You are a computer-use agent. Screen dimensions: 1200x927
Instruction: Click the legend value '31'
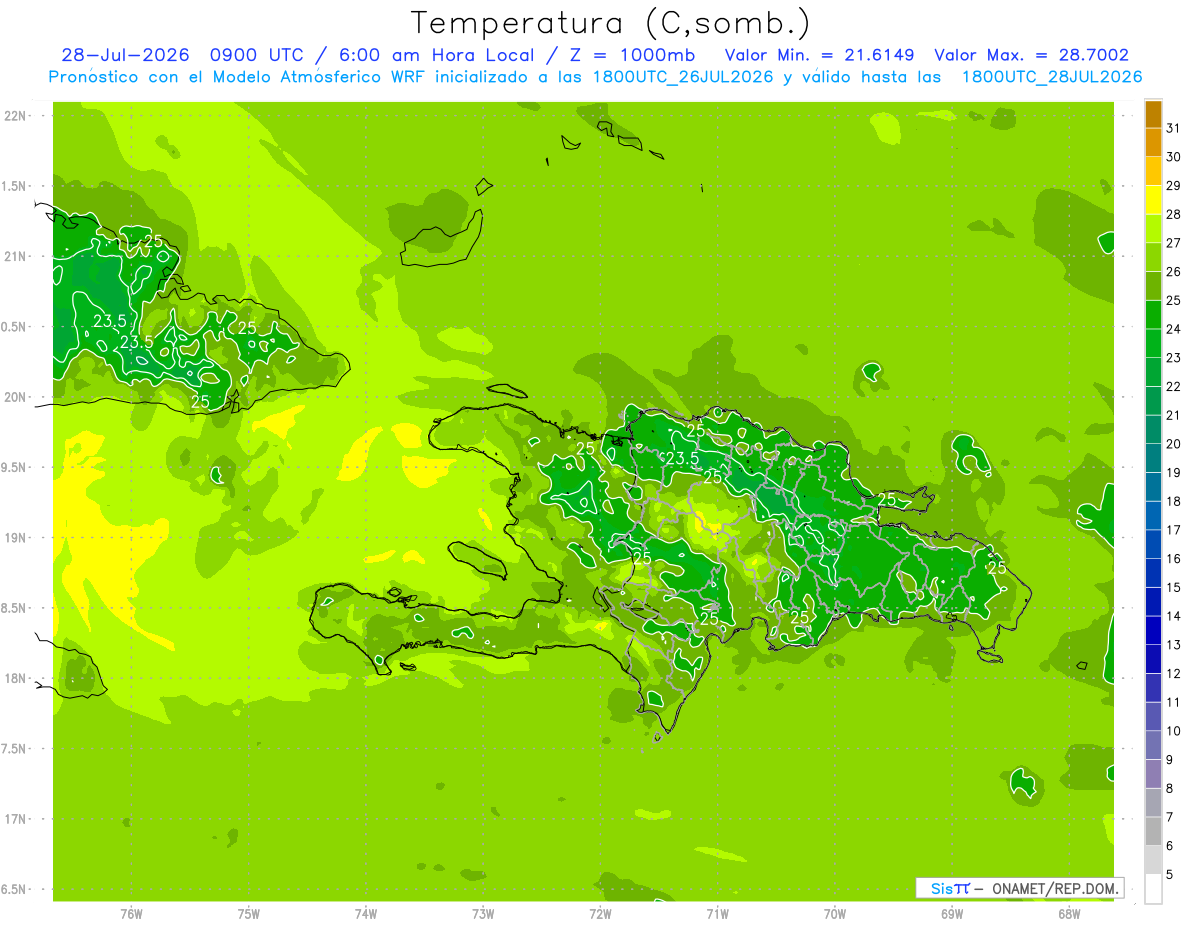(x=1173, y=128)
